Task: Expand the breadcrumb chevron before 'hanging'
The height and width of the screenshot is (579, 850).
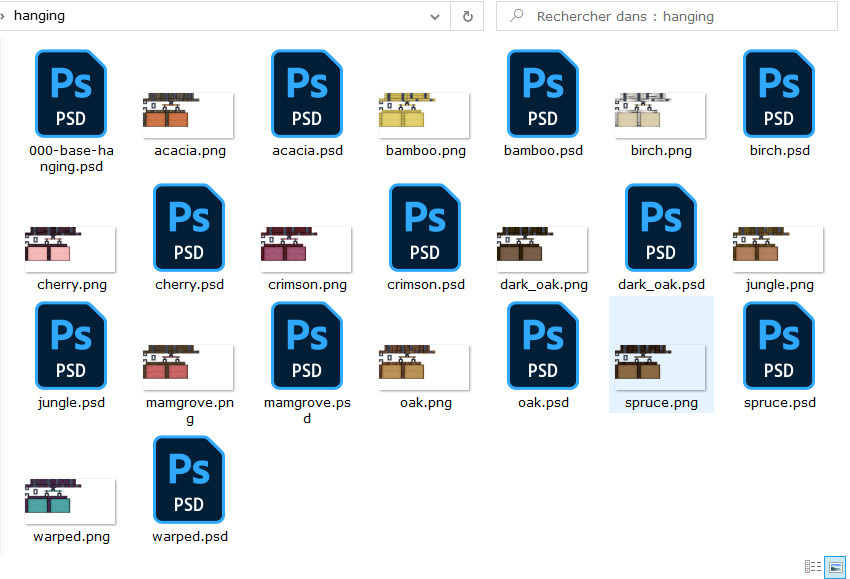Action: click(x=3, y=17)
